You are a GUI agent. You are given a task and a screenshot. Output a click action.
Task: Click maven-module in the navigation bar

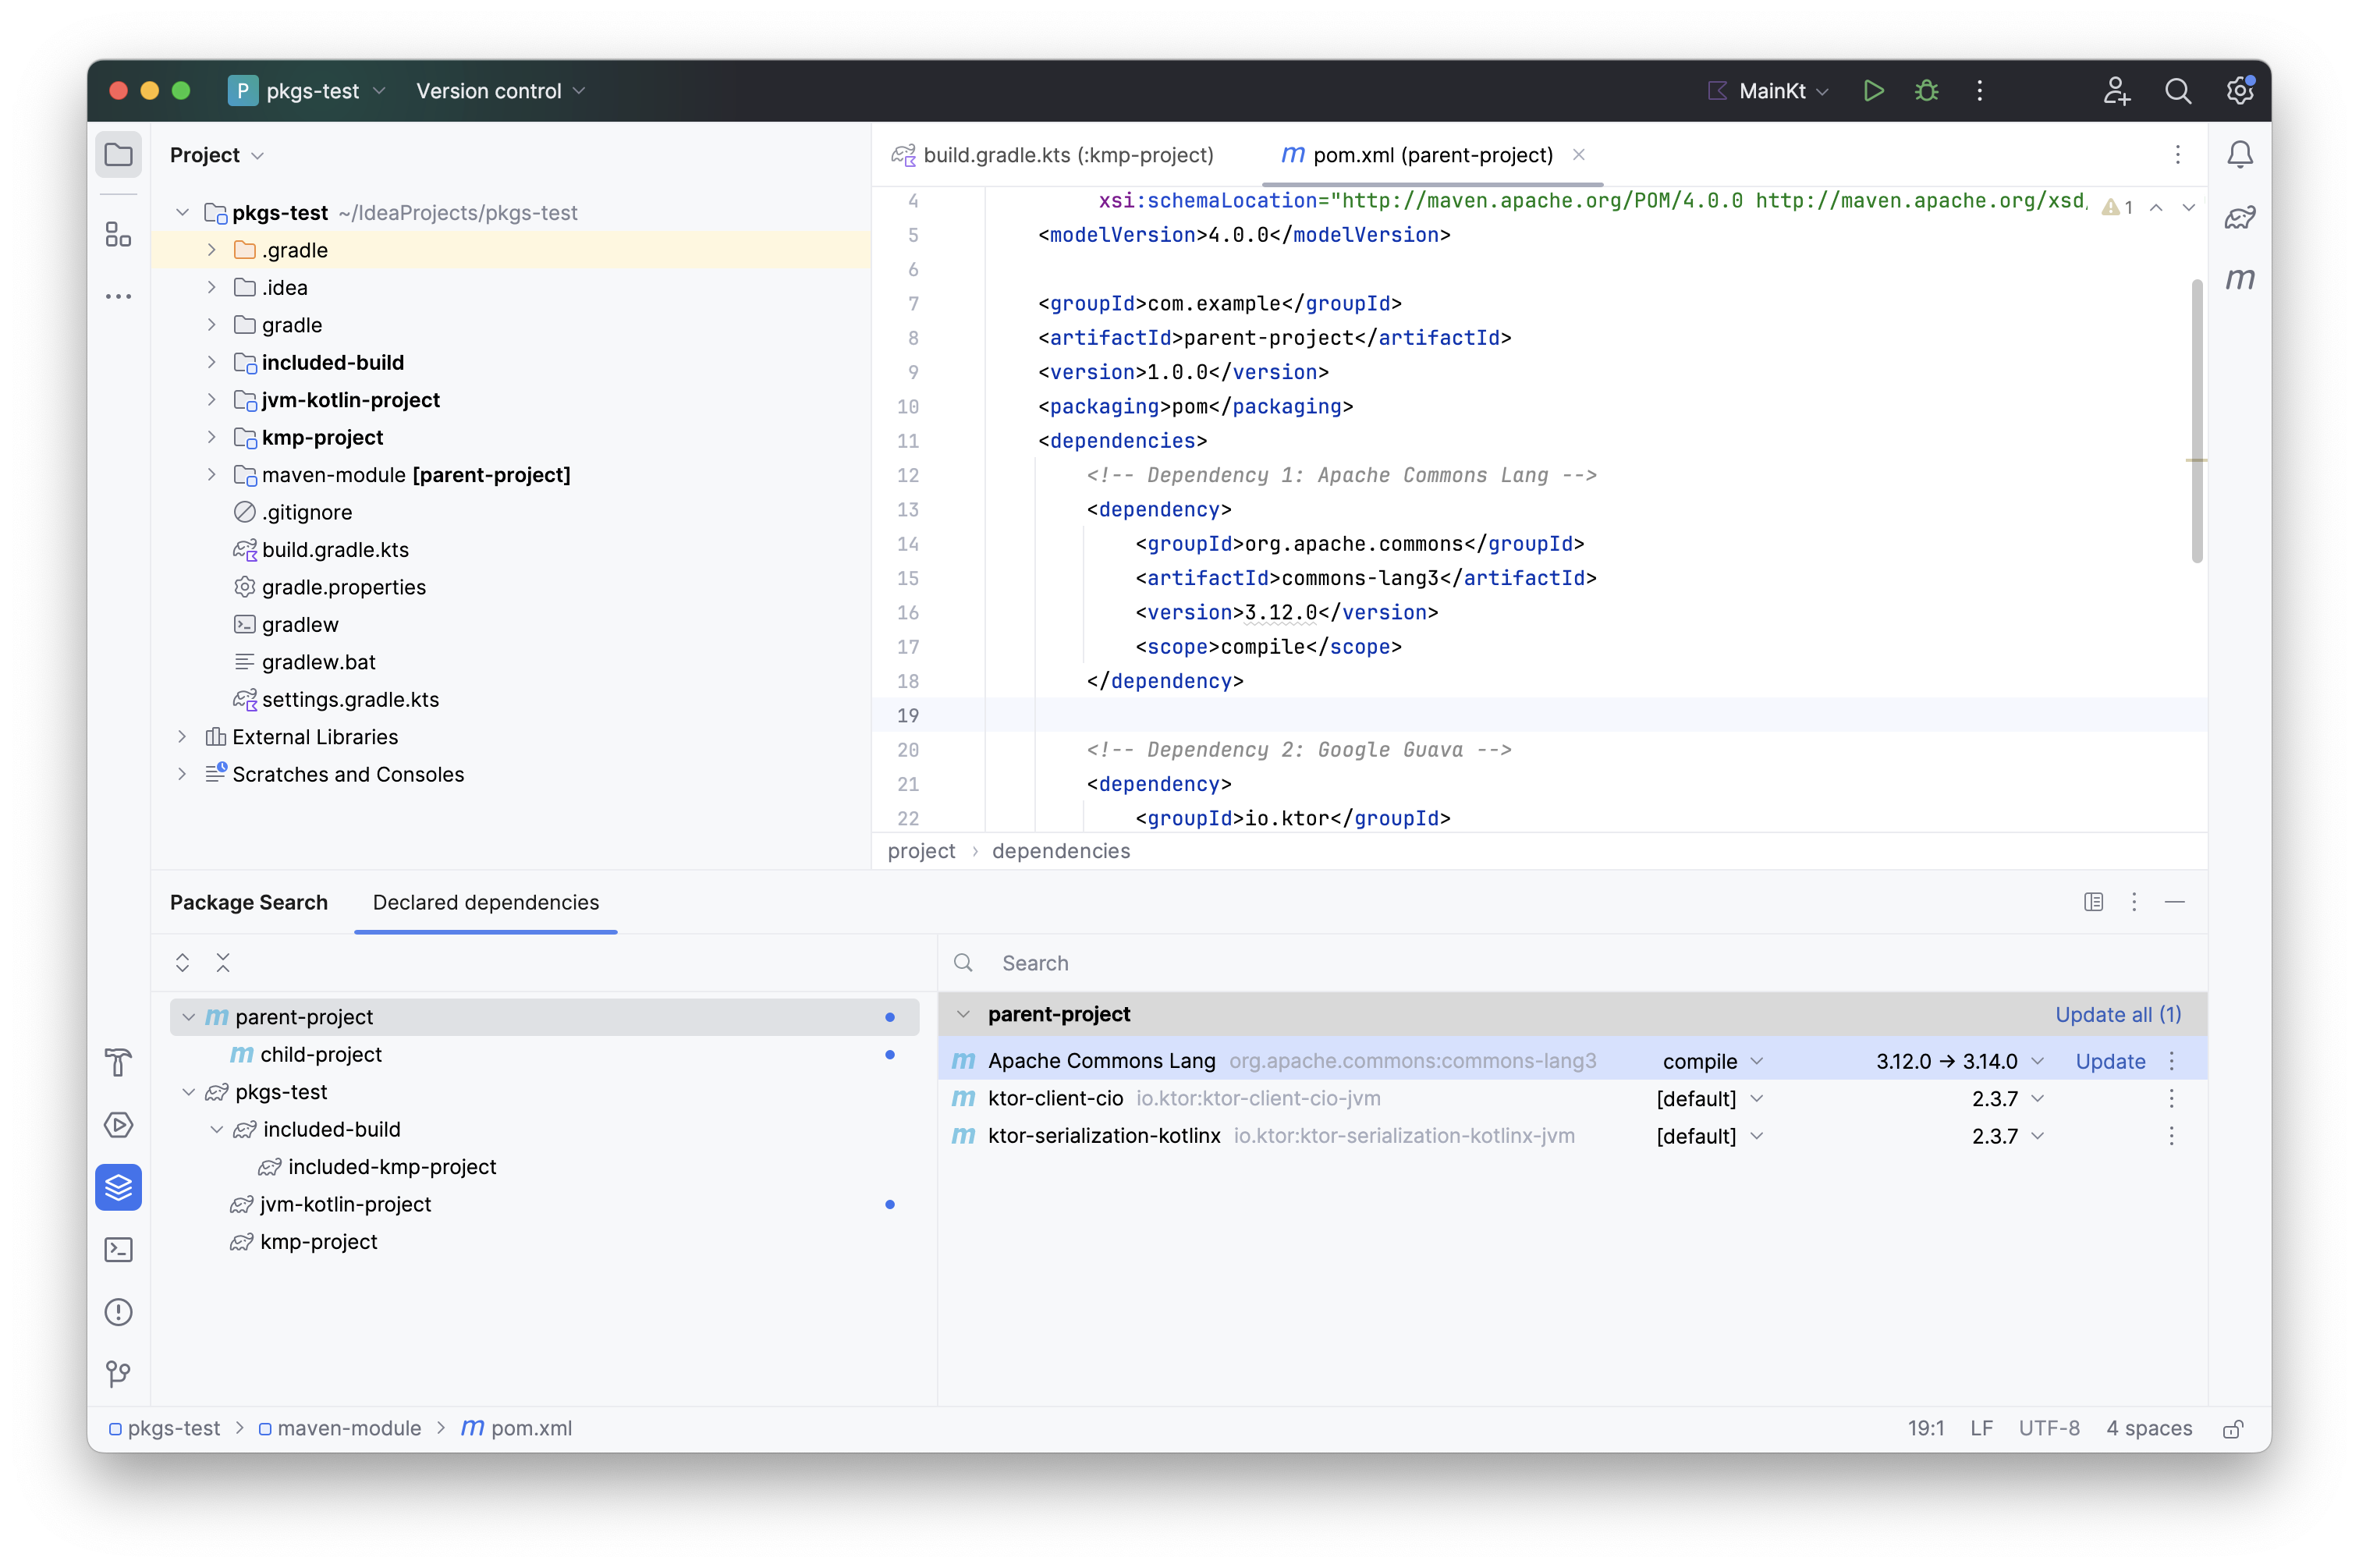340,1428
